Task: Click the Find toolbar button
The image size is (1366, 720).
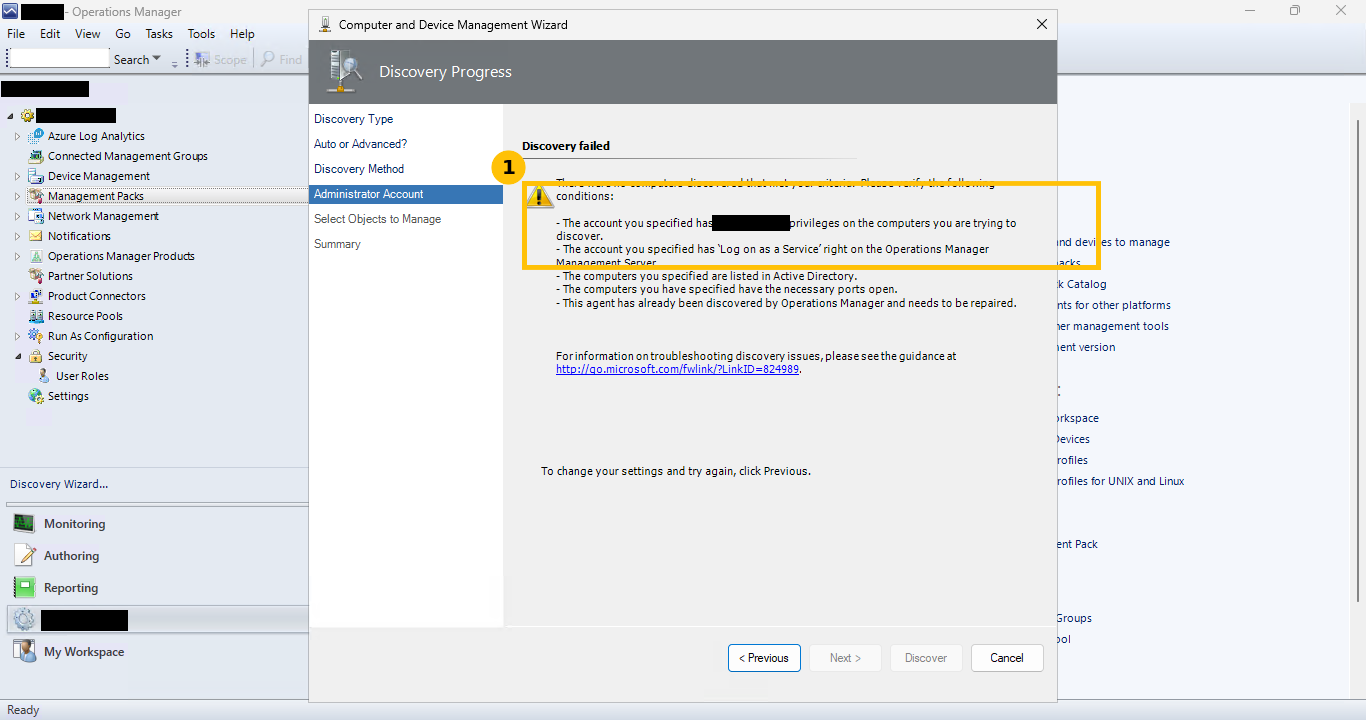Action: pyautogui.click(x=281, y=60)
